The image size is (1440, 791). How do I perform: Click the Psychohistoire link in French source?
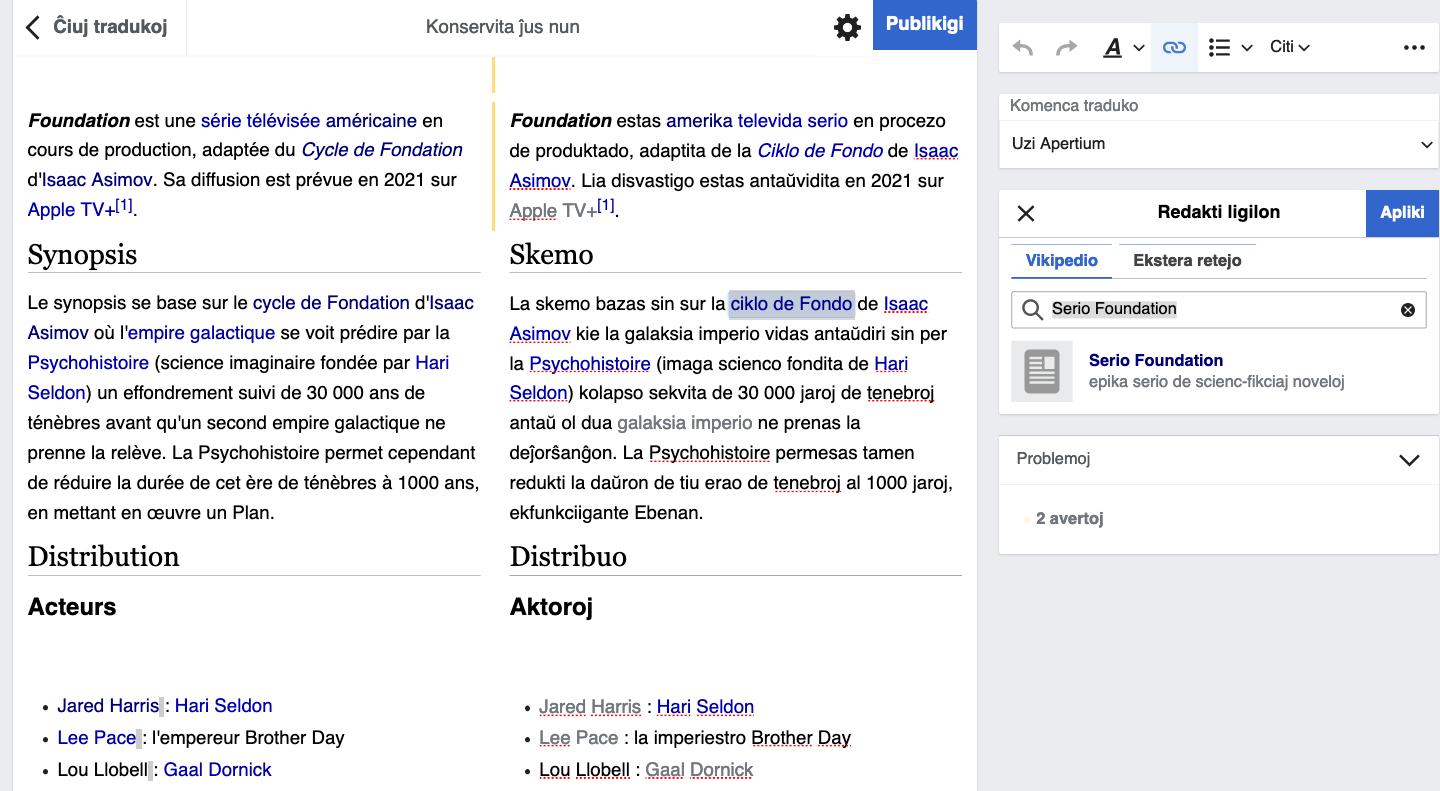88,363
